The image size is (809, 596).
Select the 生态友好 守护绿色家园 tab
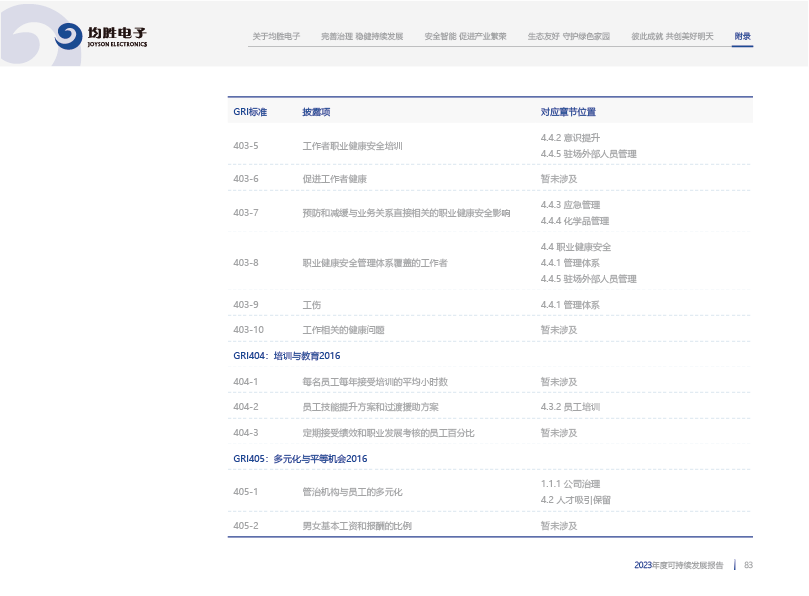pyautogui.click(x=568, y=36)
